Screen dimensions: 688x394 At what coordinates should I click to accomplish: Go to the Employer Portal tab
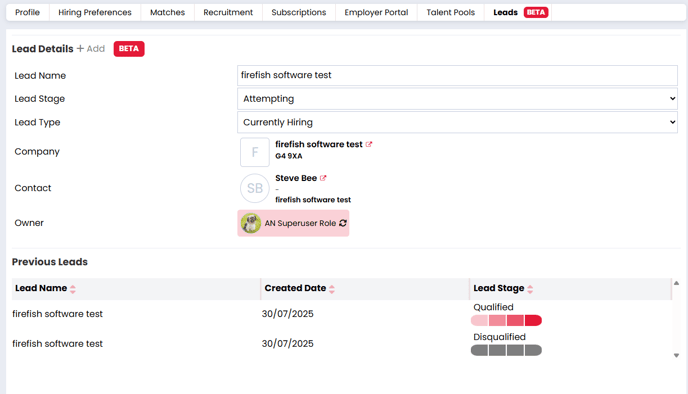click(376, 12)
